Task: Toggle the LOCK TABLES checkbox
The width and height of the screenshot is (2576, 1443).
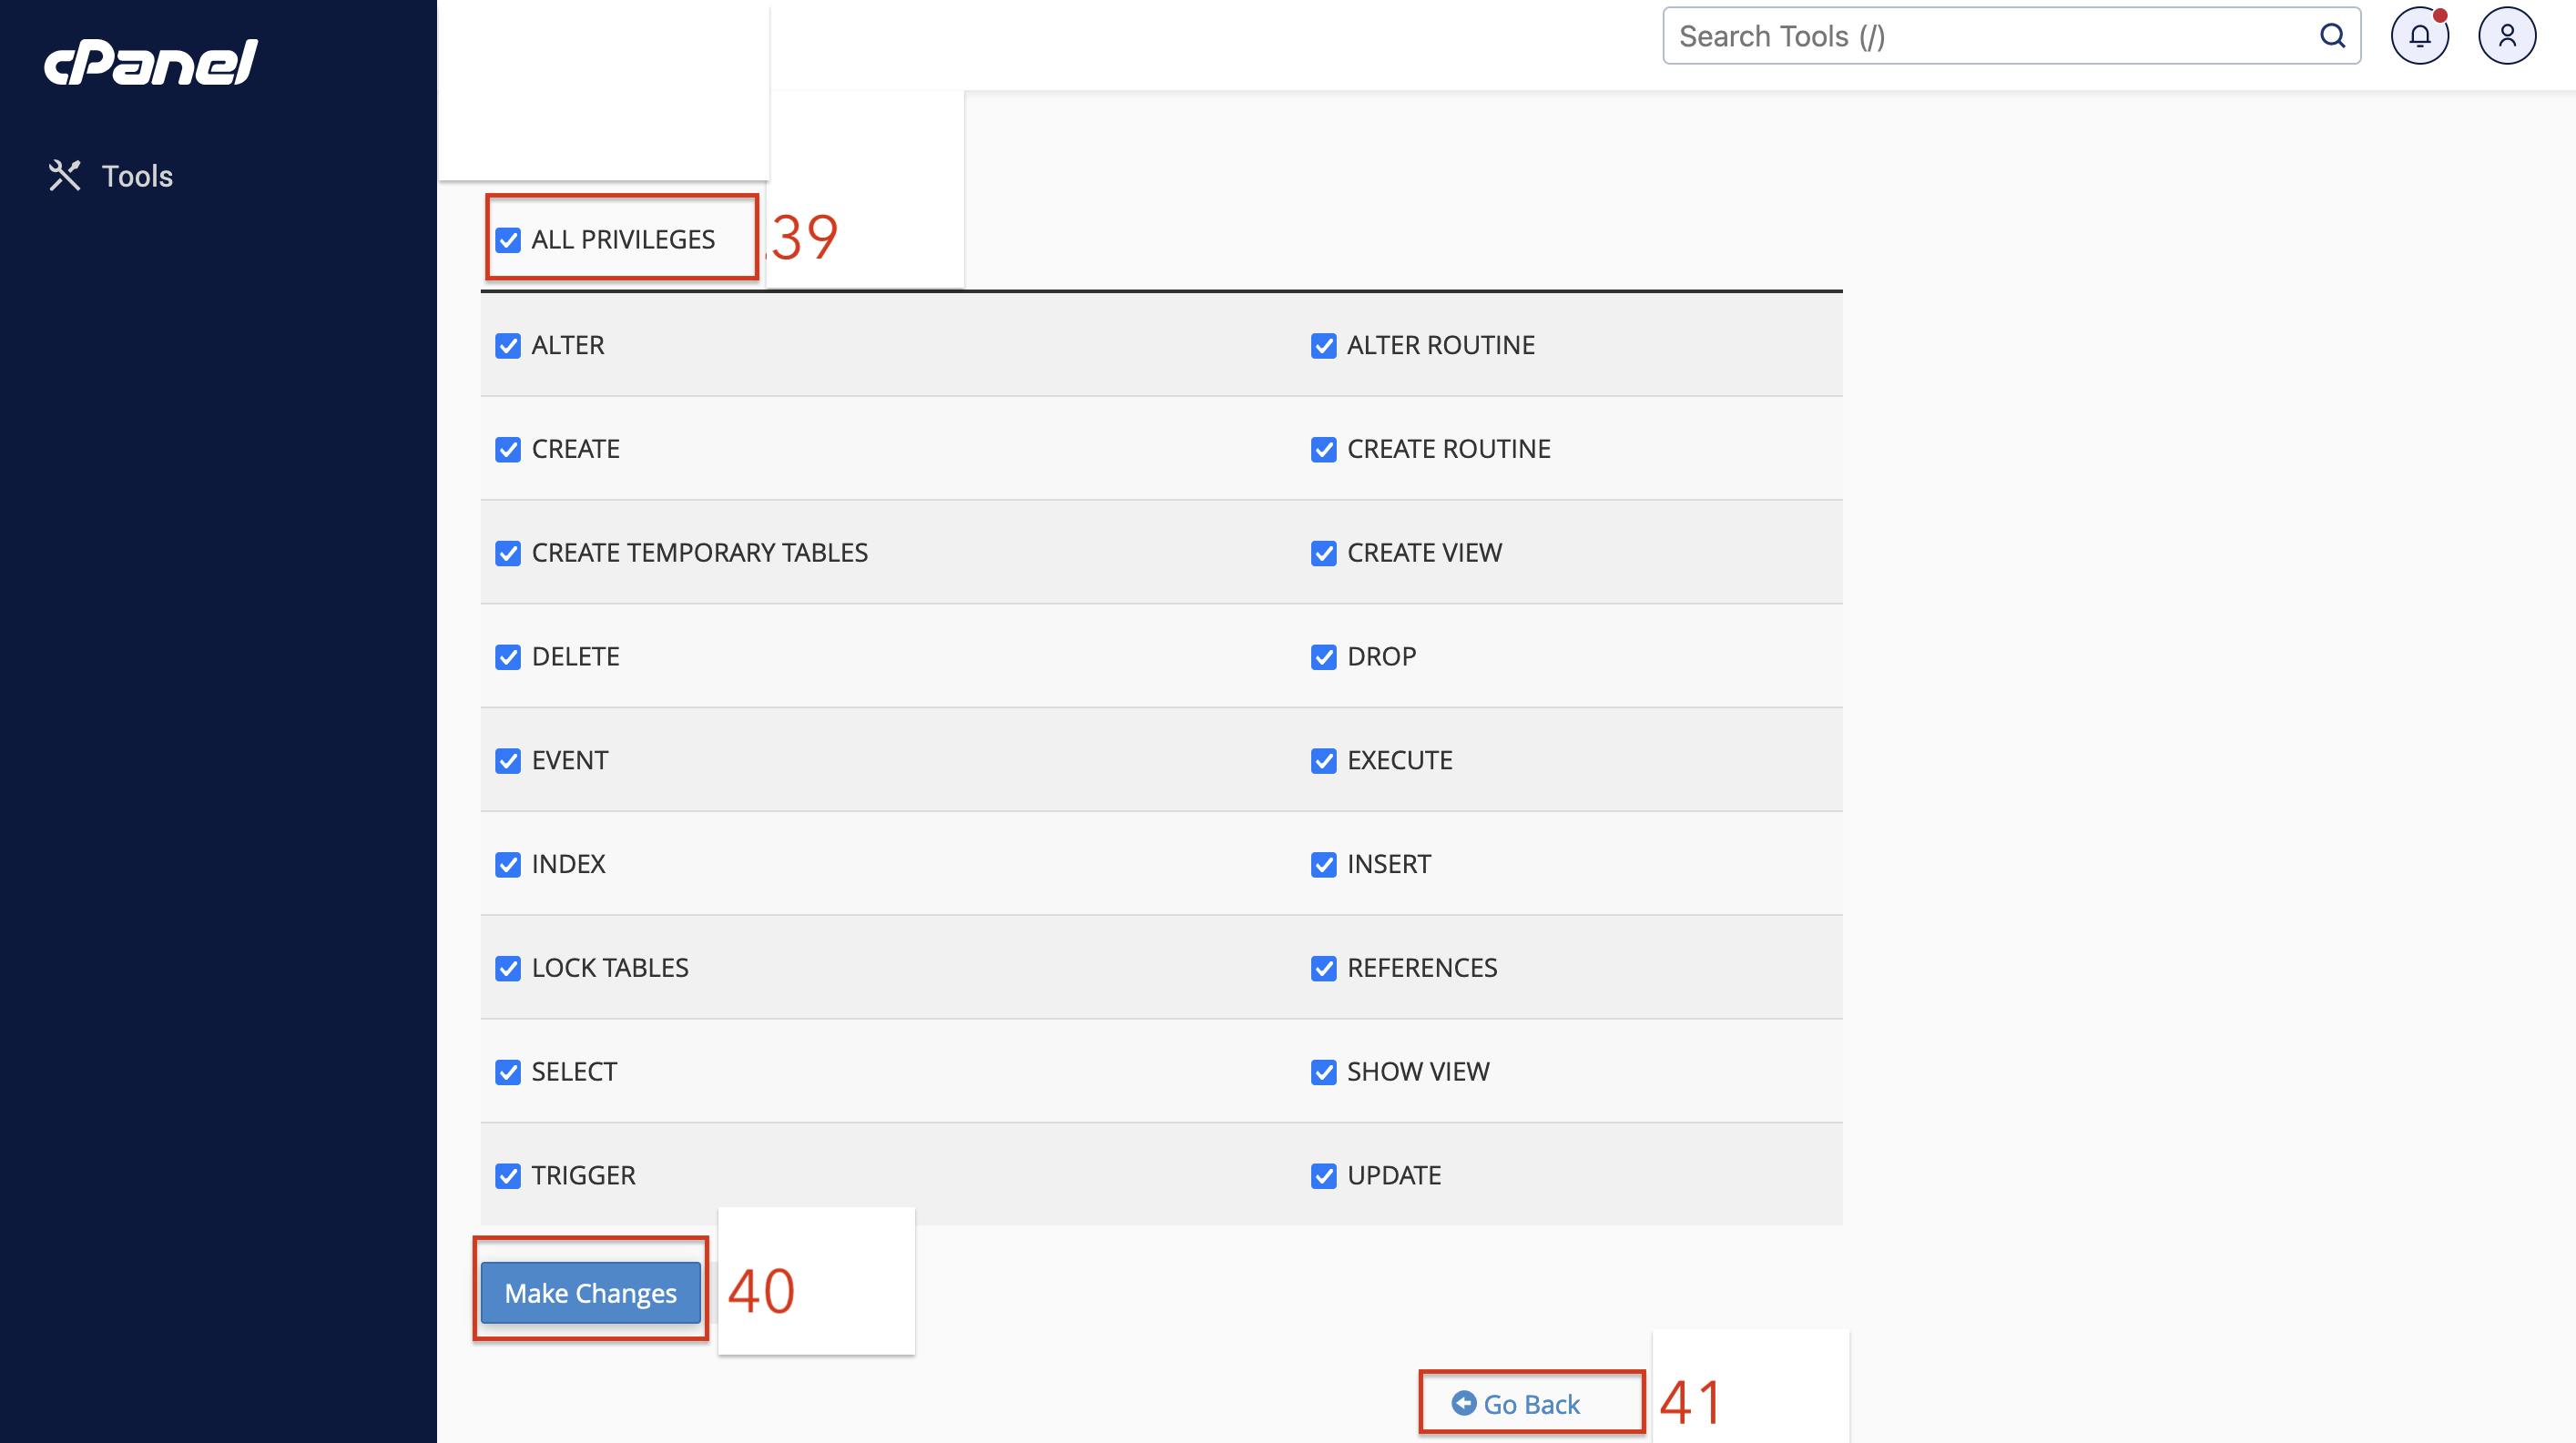Action: pos(508,969)
